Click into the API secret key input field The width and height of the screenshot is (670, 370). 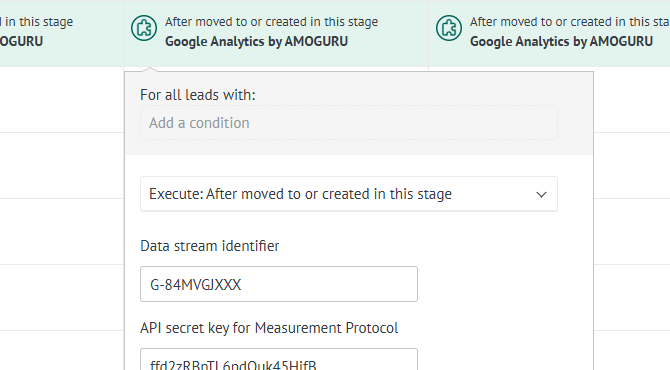pos(279,359)
